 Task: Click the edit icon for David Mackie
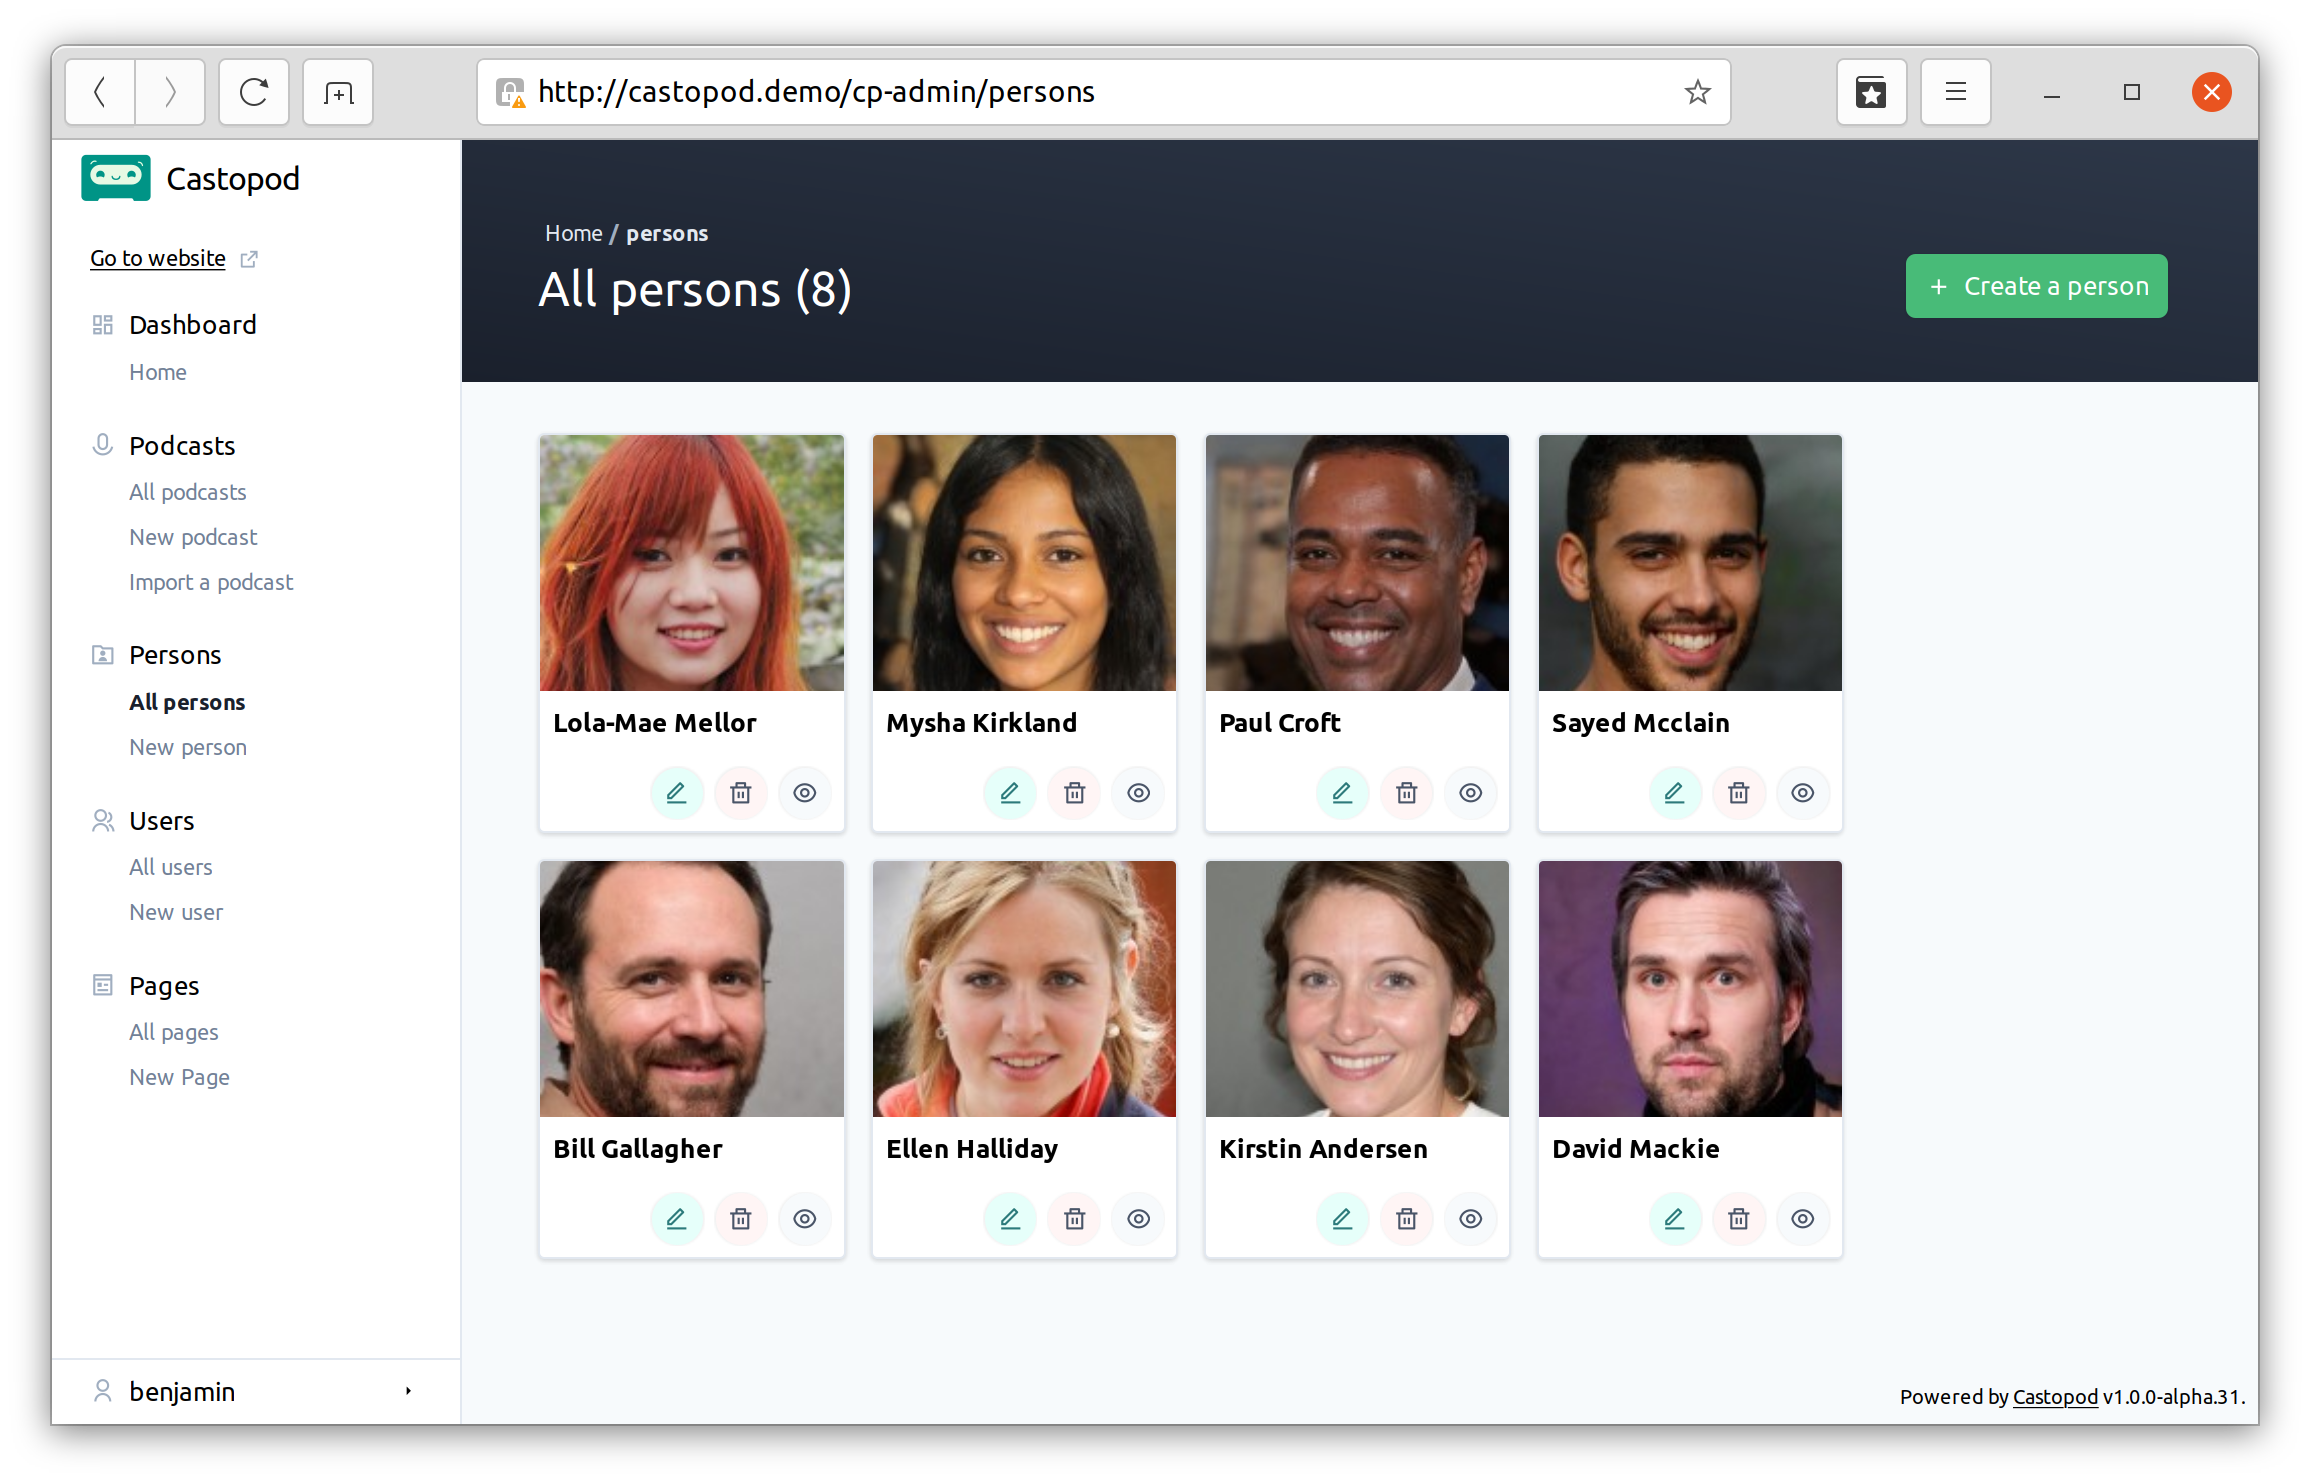[x=1672, y=1218]
